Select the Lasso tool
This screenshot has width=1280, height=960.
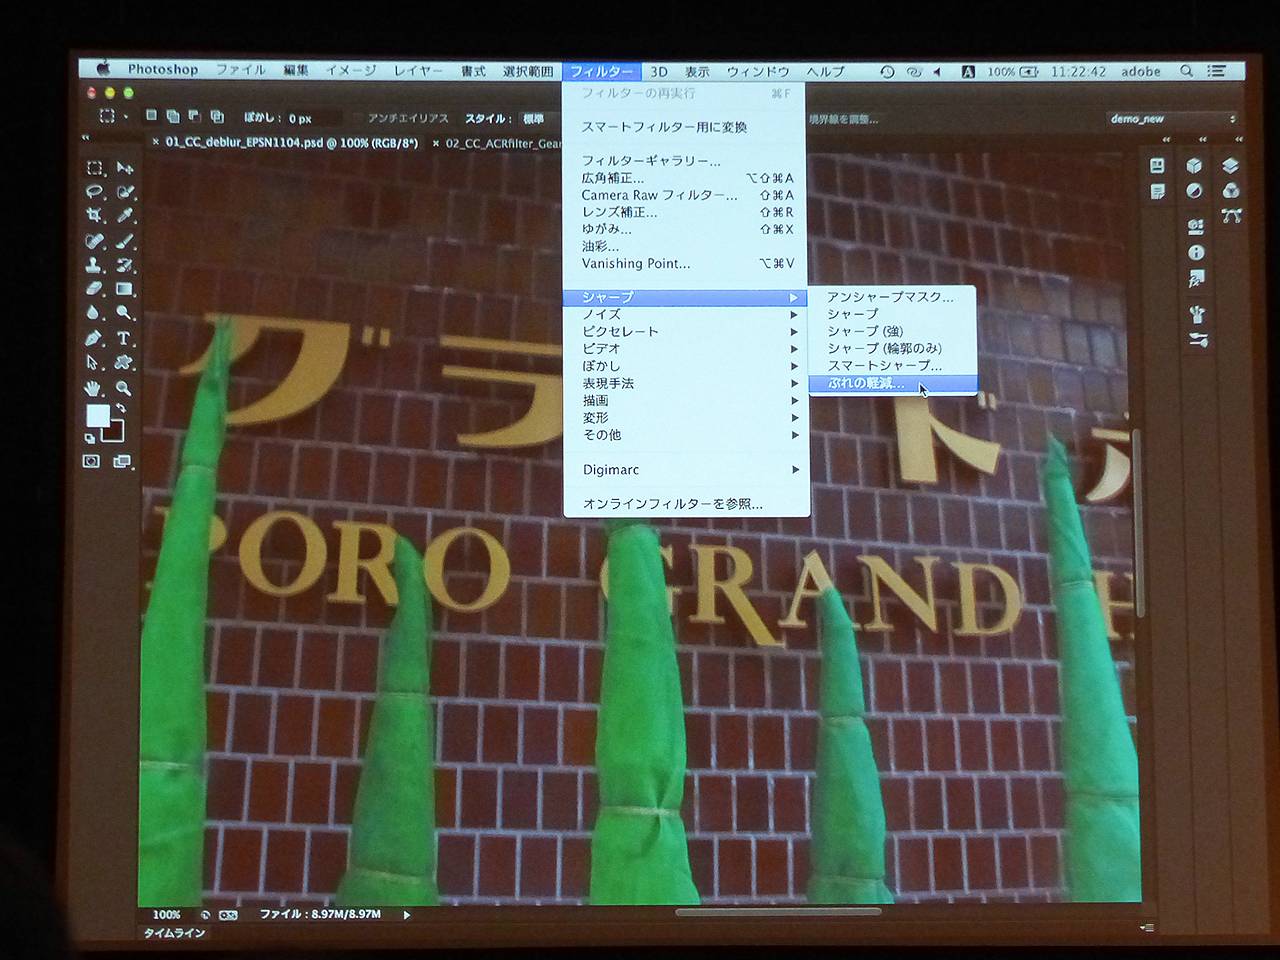pyautogui.click(x=95, y=192)
